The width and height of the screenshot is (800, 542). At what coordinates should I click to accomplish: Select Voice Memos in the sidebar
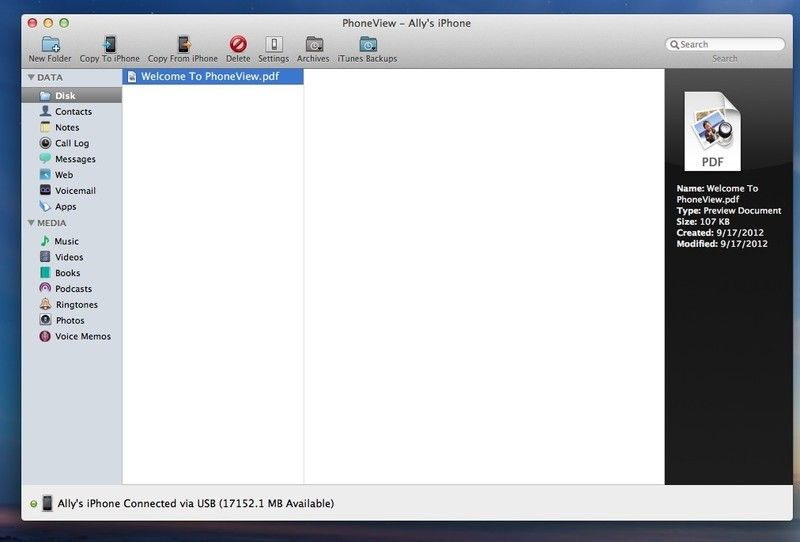tap(82, 337)
